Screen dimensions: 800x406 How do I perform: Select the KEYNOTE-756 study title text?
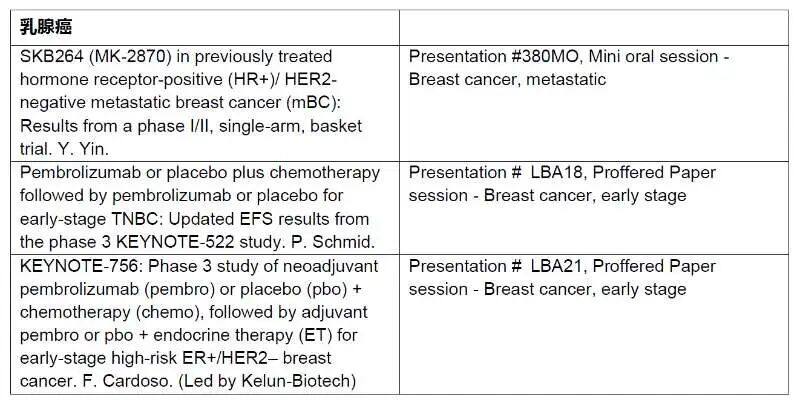pyautogui.click(x=199, y=324)
